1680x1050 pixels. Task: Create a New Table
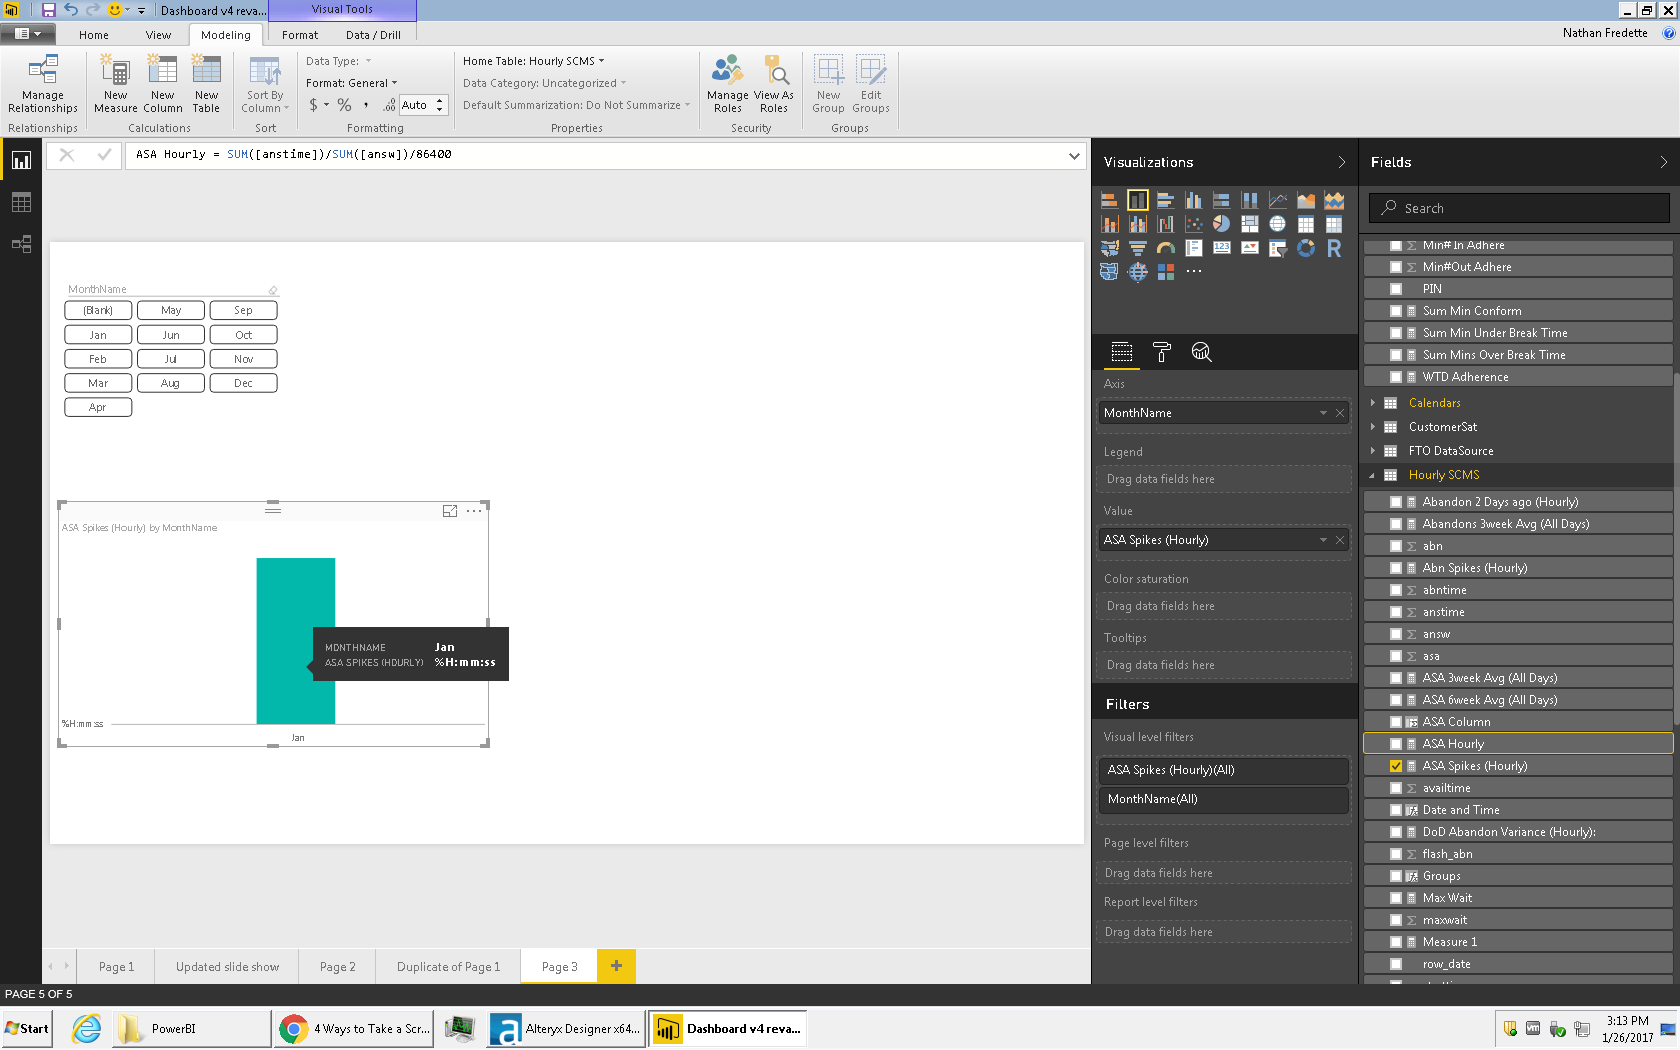(x=206, y=85)
